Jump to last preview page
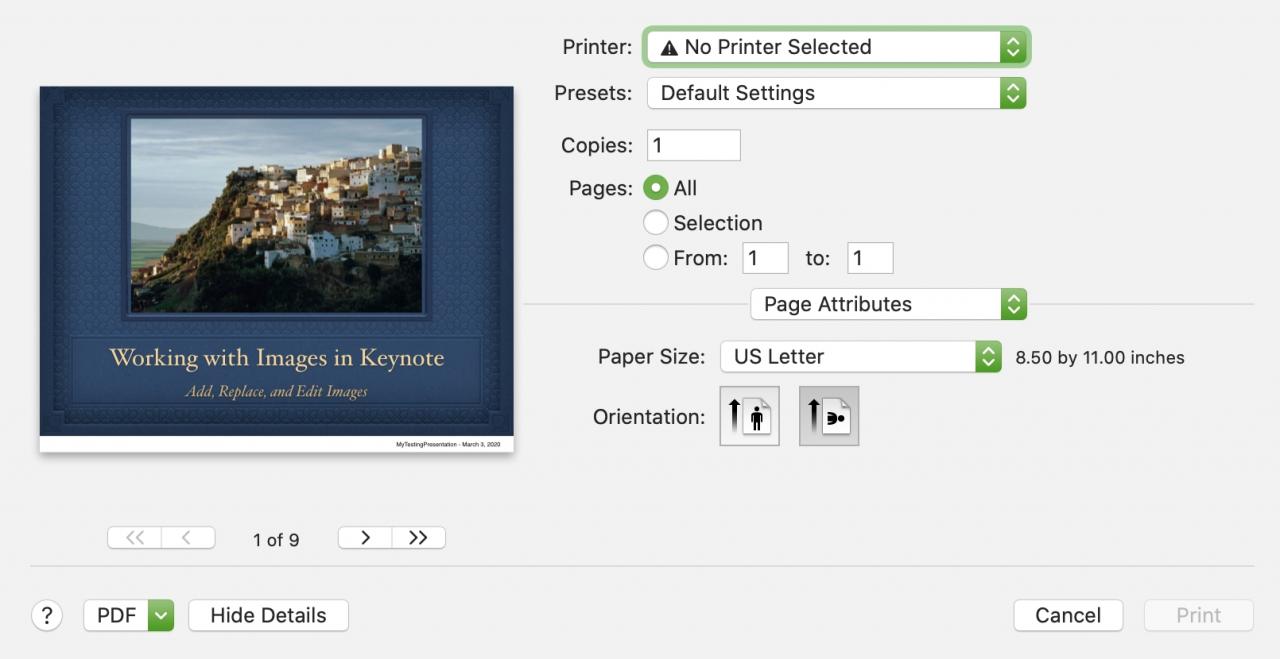Image resolution: width=1280 pixels, height=659 pixels. (x=418, y=538)
